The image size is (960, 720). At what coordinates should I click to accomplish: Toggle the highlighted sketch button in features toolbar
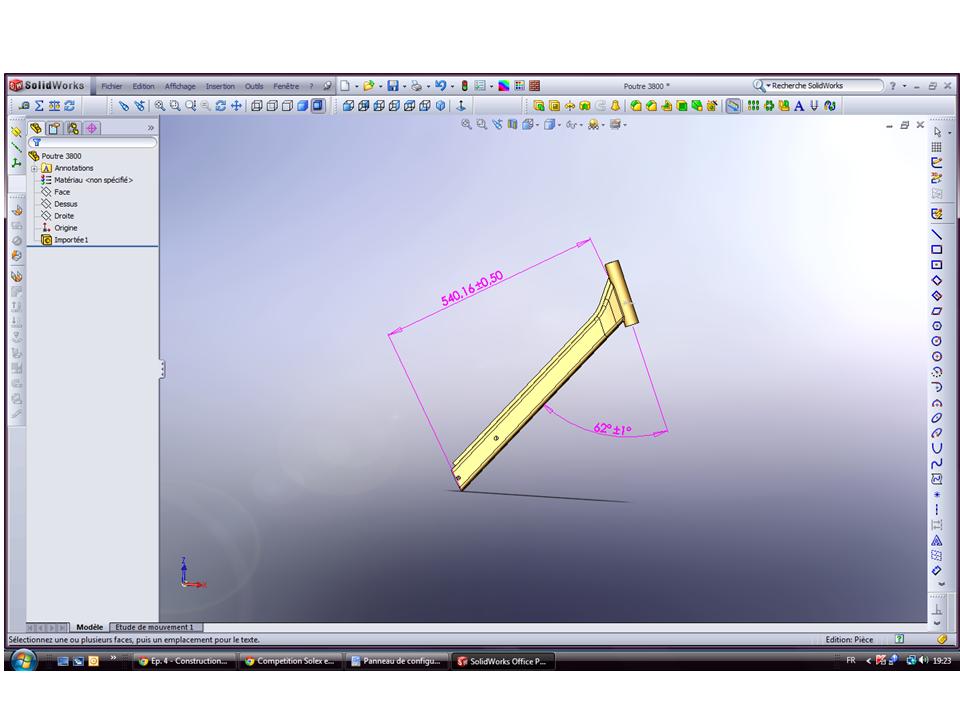734,105
